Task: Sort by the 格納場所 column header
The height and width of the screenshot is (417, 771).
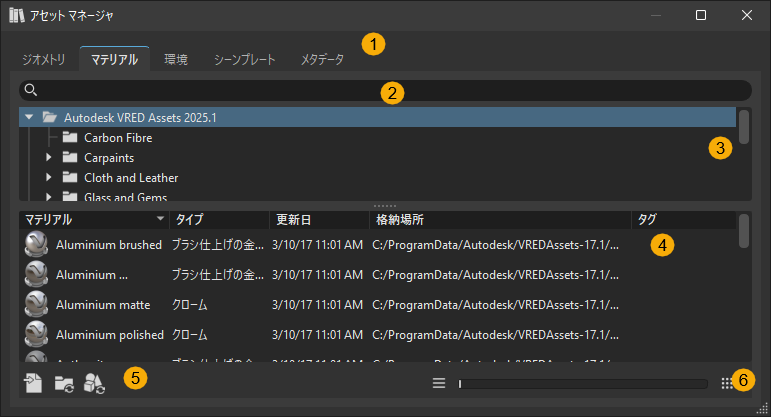Action: (x=500, y=219)
